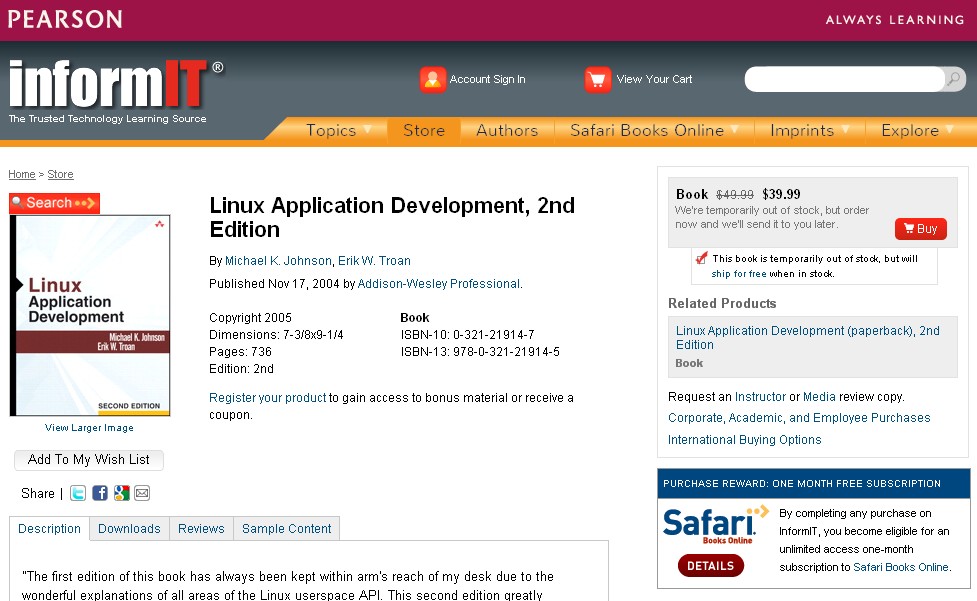Image resolution: width=977 pixels, height=601 pixels.
Task: Click the book title heading
Action: tap(392, 217)
